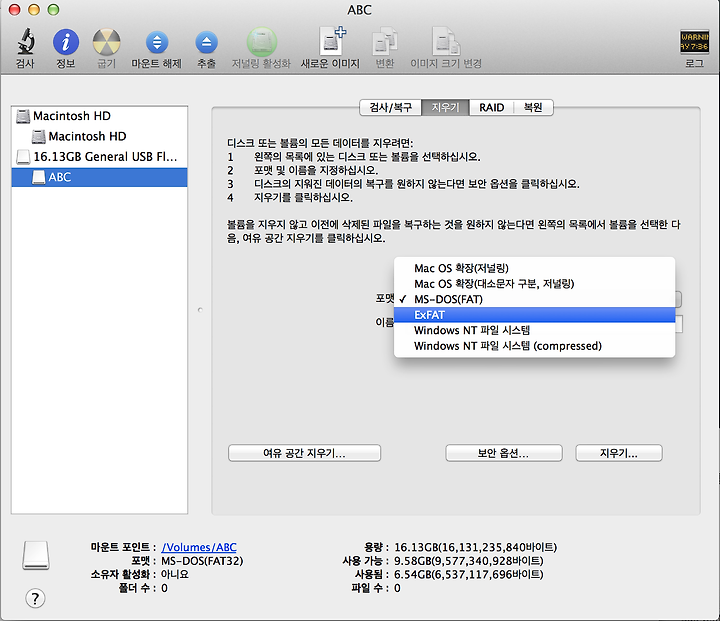This screenshot has height=621, width=720.
Task: Click the 여유 공간 지우기... button
Action: (x=304, y=453)
